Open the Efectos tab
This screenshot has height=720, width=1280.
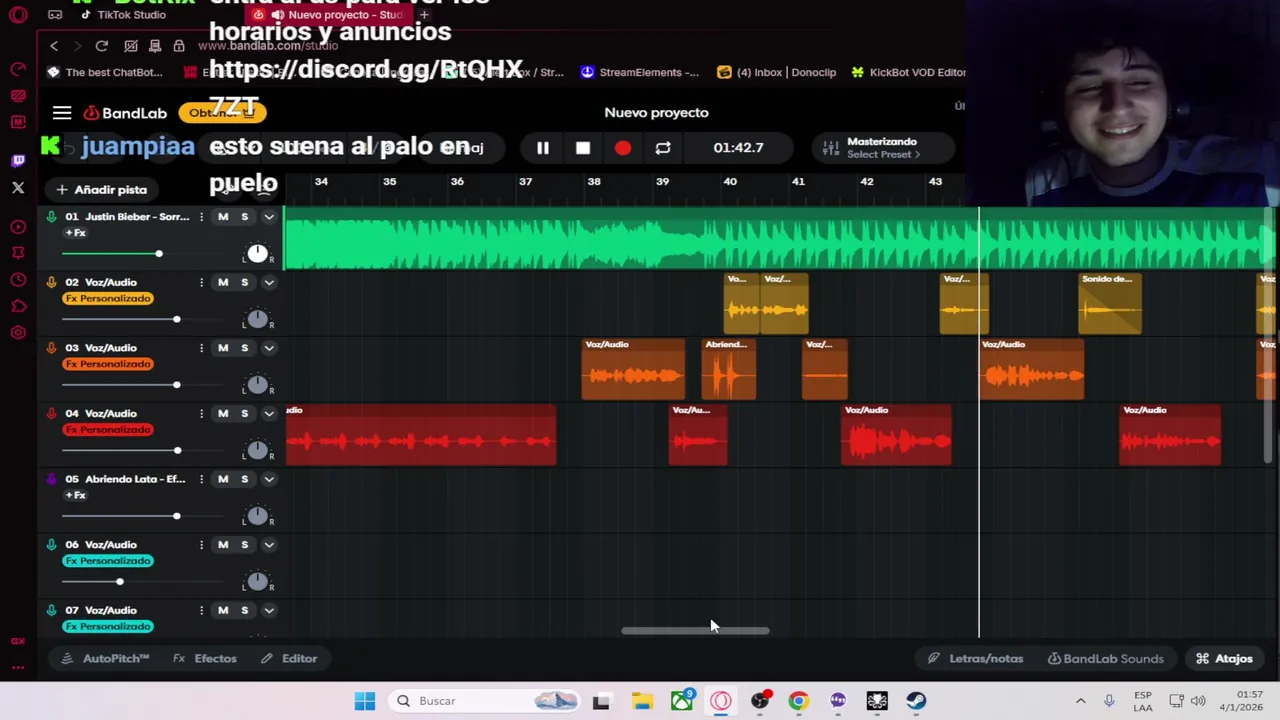pyautogui.click(x=205, y=659)
